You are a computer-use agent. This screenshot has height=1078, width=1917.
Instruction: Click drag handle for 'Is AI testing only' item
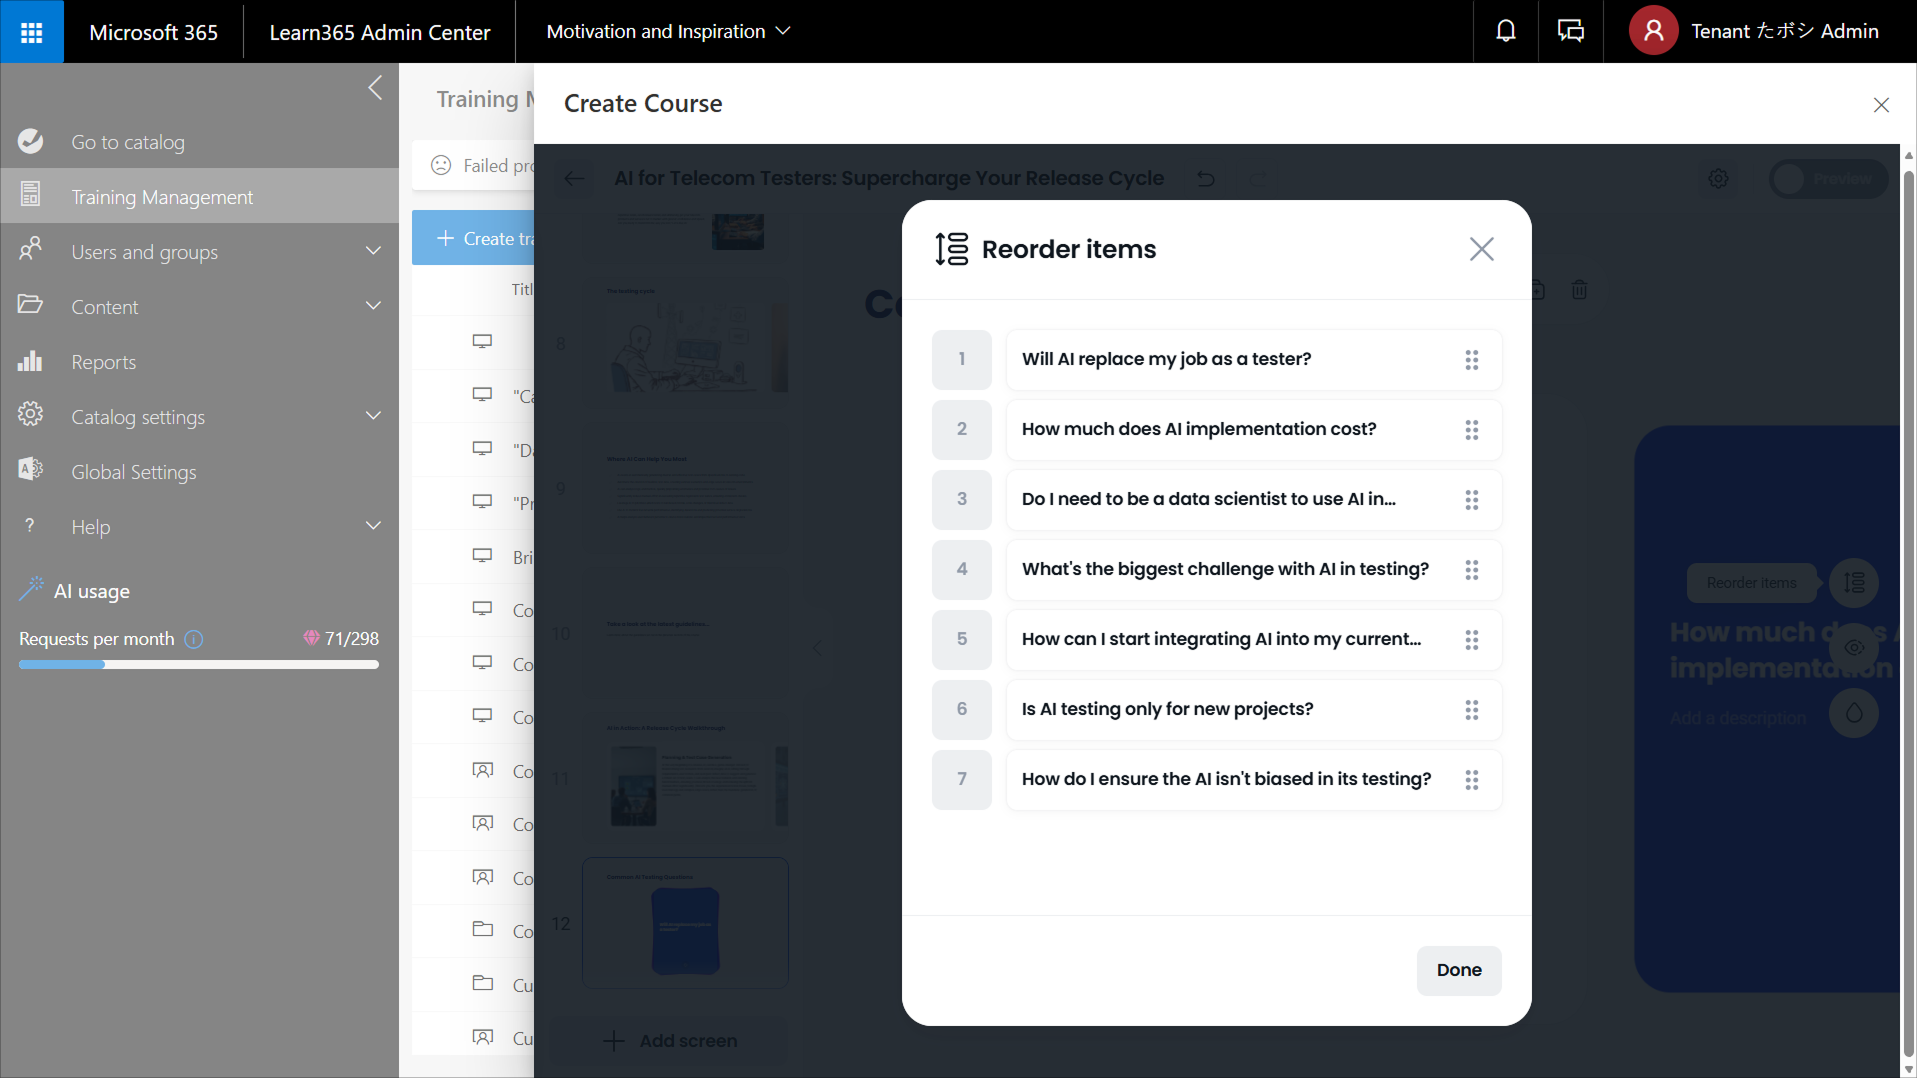pyautogui.click(x=1471, y=710)
